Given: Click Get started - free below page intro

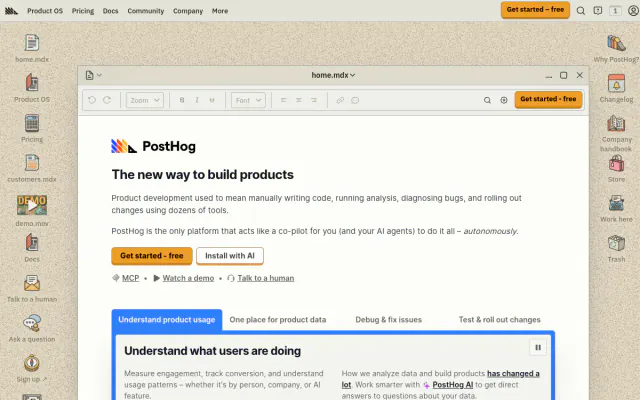Looking at the screenshot, I should 152,256.
